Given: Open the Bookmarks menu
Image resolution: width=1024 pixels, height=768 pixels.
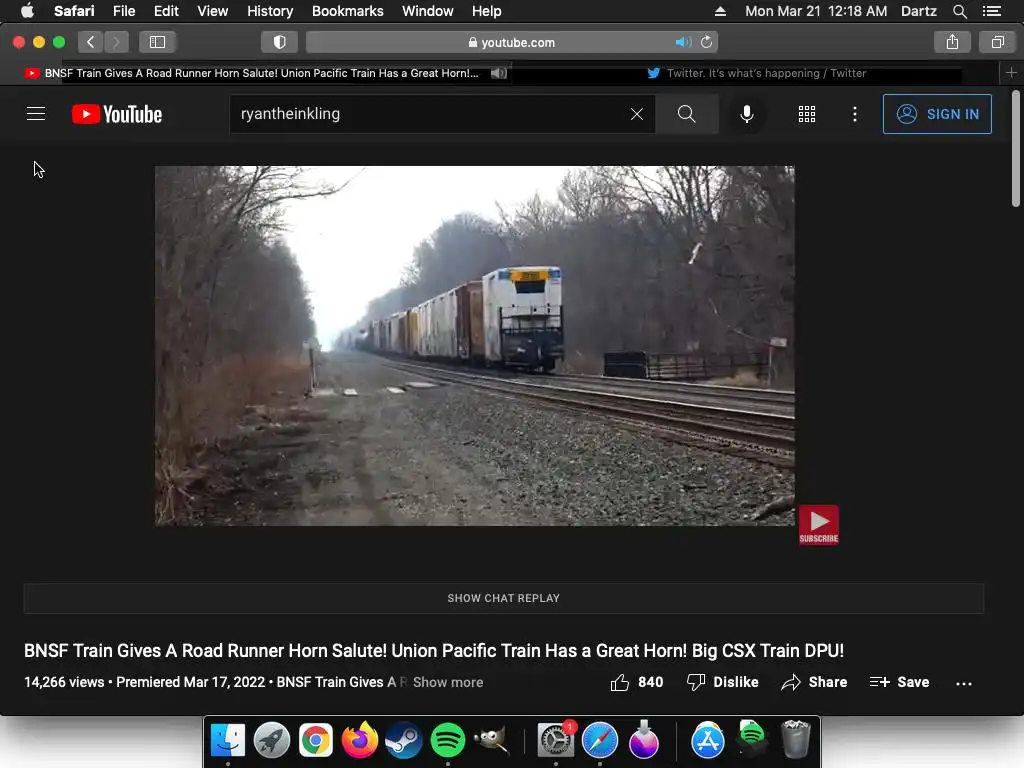Looking at the screenshot, I should 347,11.
